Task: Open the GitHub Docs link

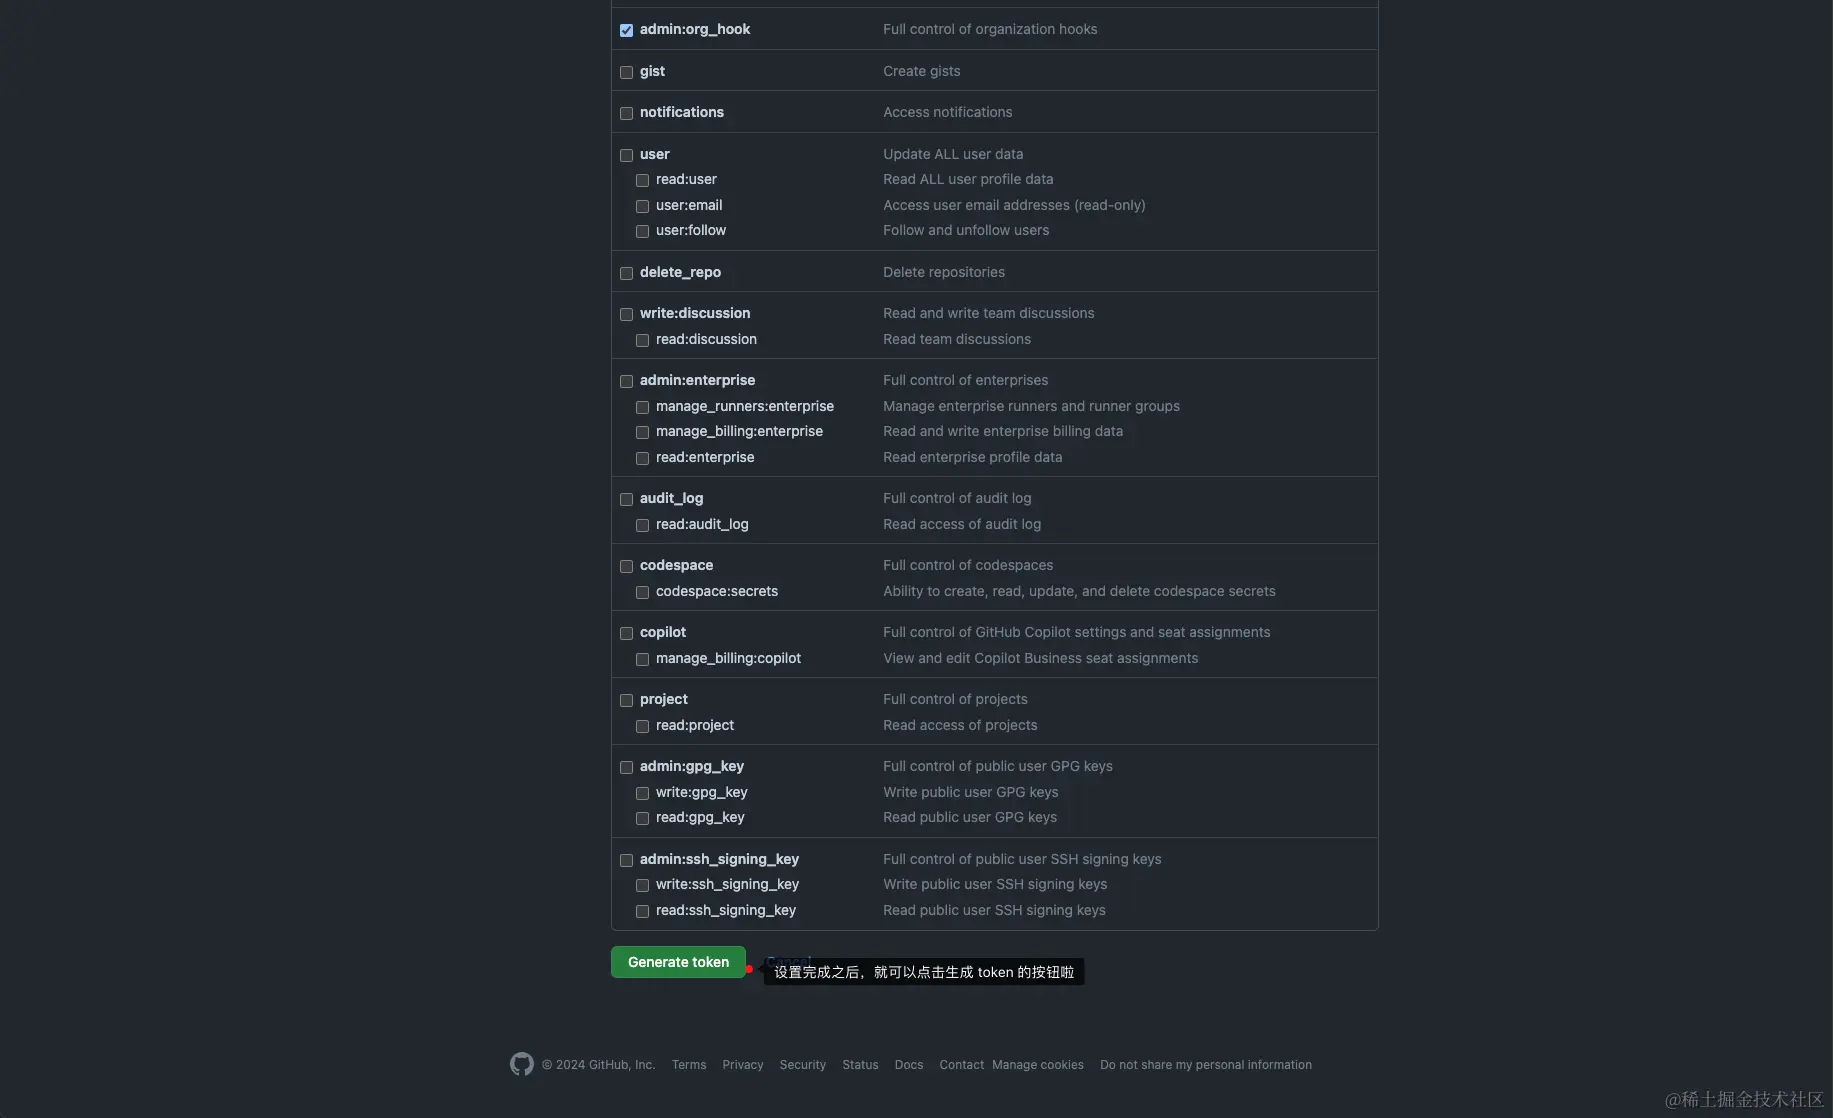Action: click(x=908, y=1064)
